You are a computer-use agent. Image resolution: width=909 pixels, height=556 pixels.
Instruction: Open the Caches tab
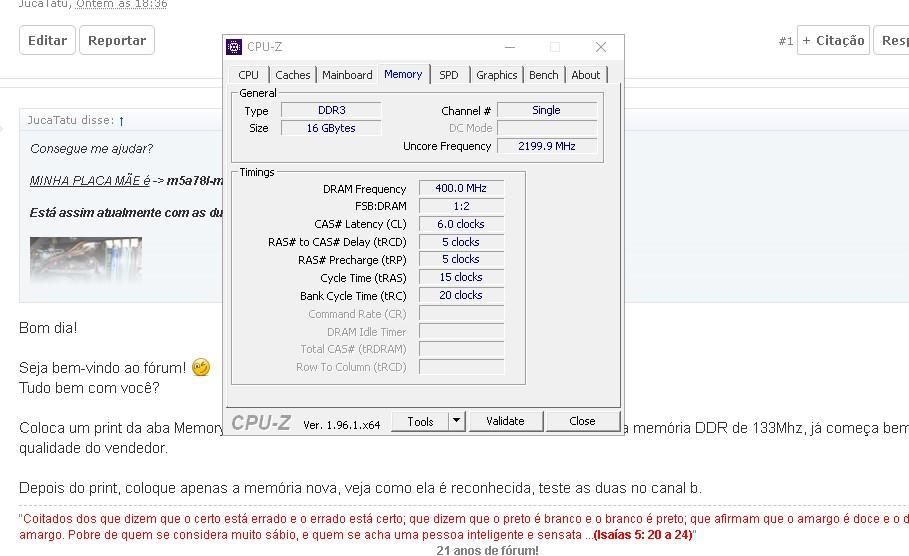(x=292, y=75)
